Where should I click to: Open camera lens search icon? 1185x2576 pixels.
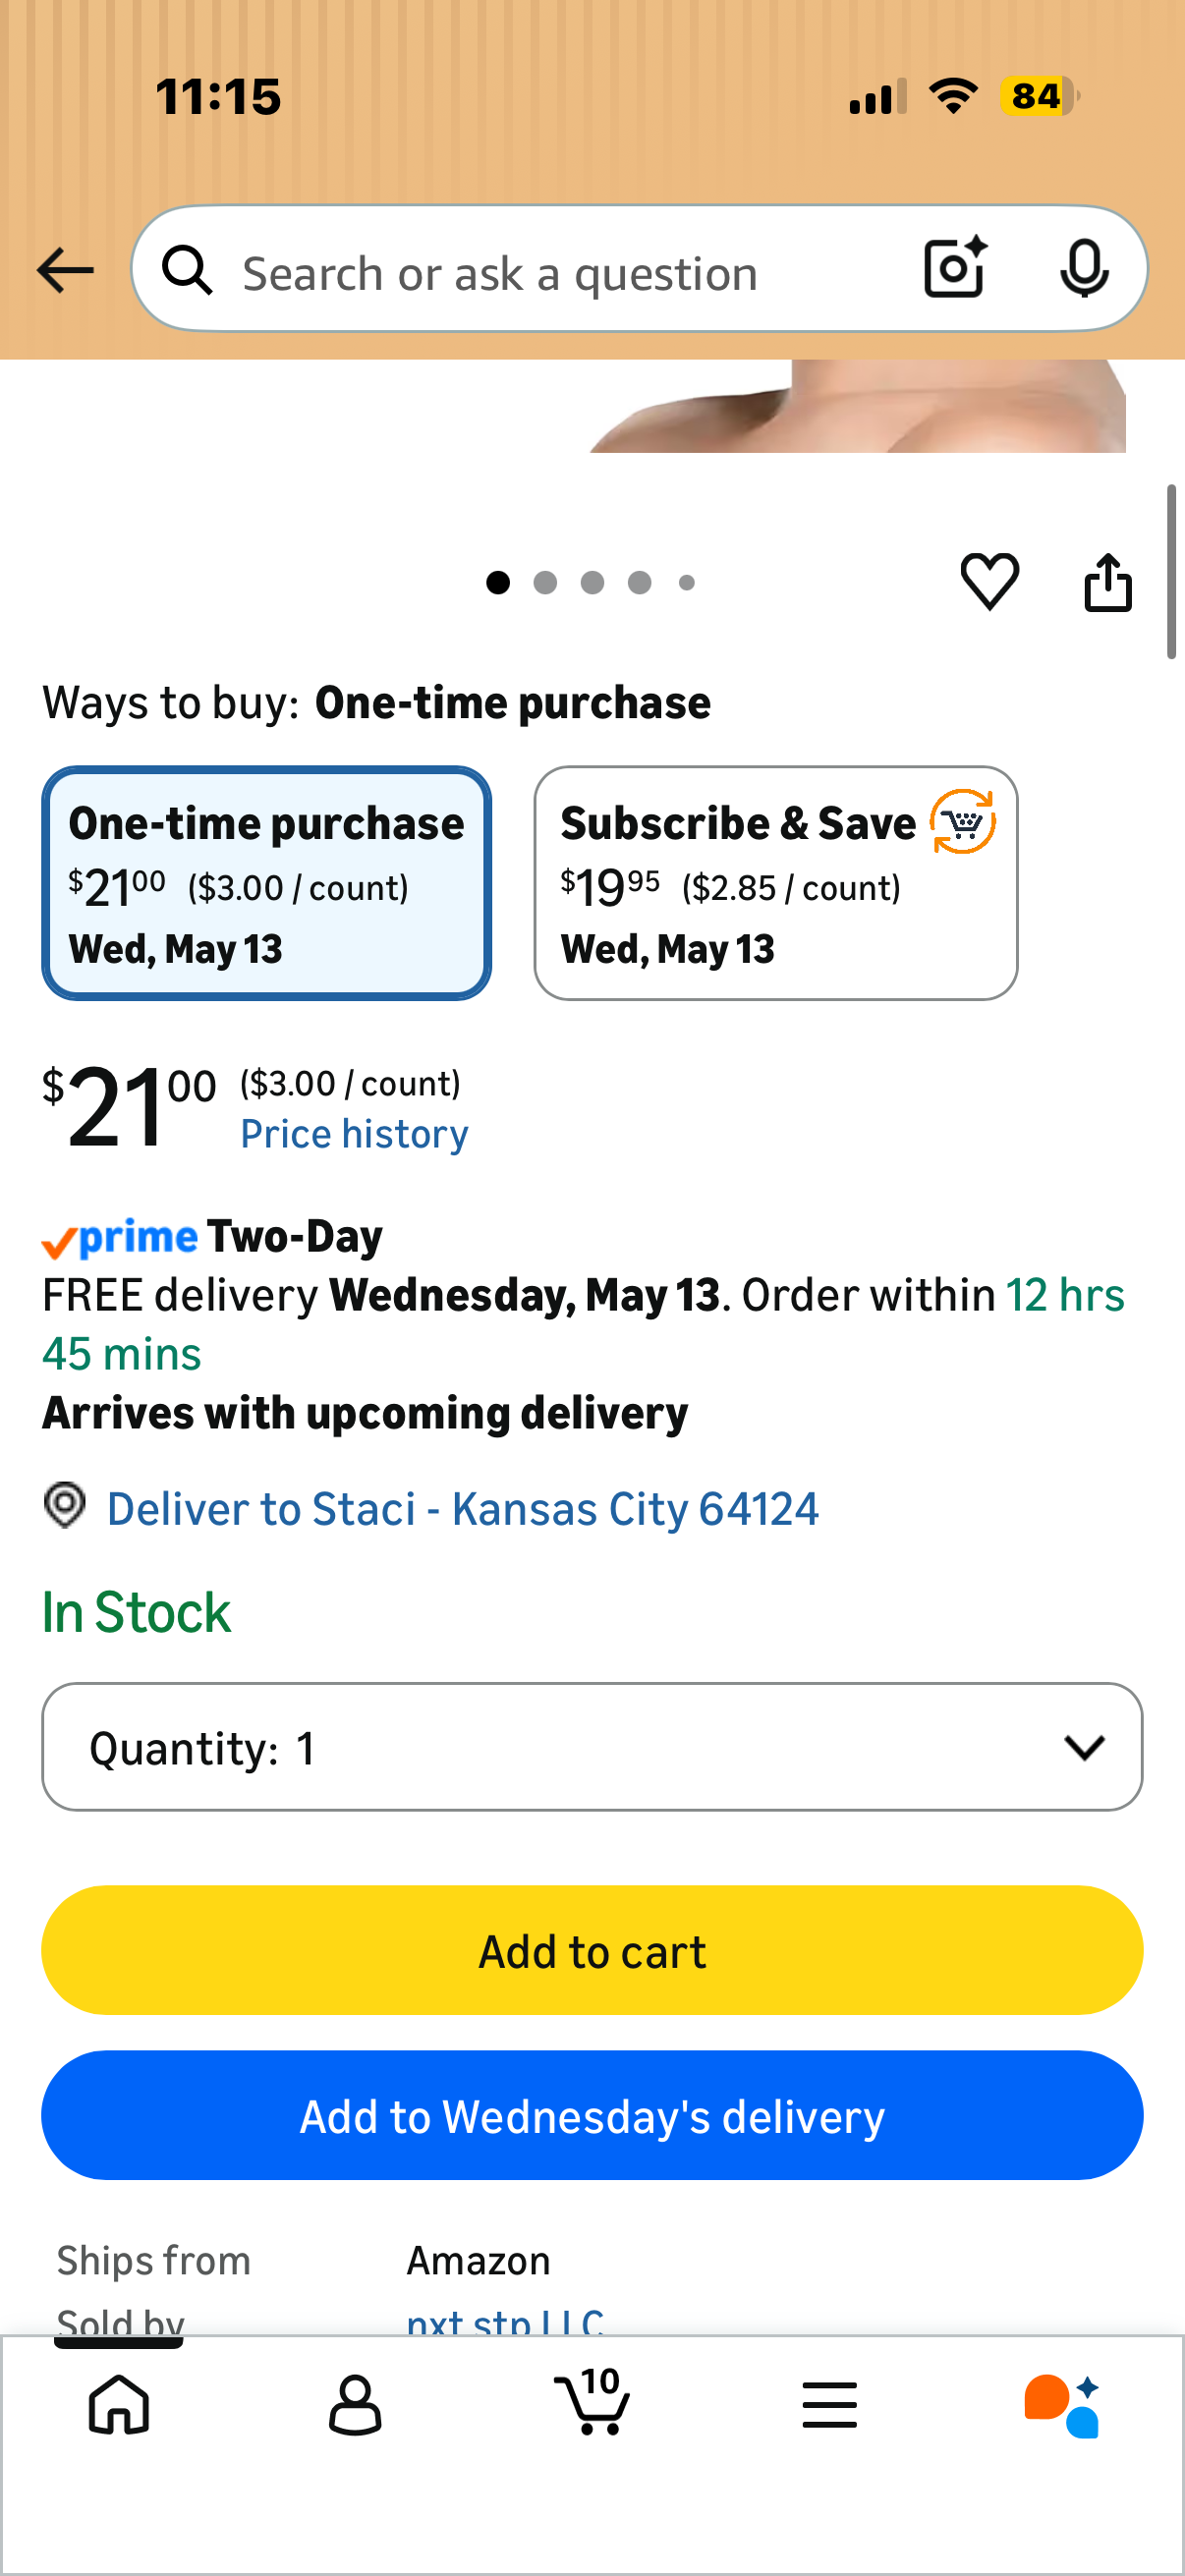pos(955,268)
